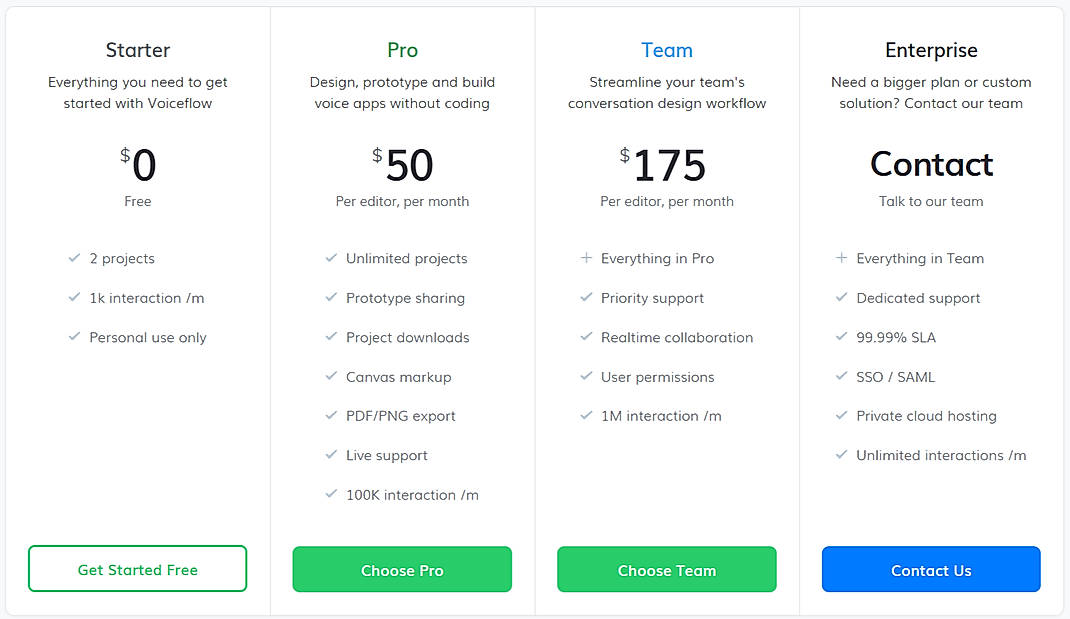
Task: Click the "Contact" price text for Enterprise
Action: pyautogui.click(x=931, y=164)
